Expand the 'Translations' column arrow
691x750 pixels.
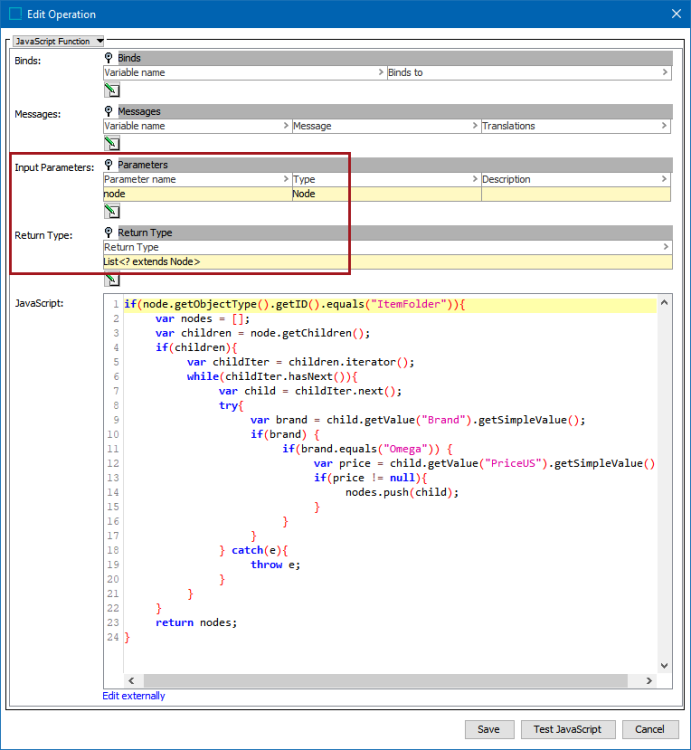[x=664, y=126]
